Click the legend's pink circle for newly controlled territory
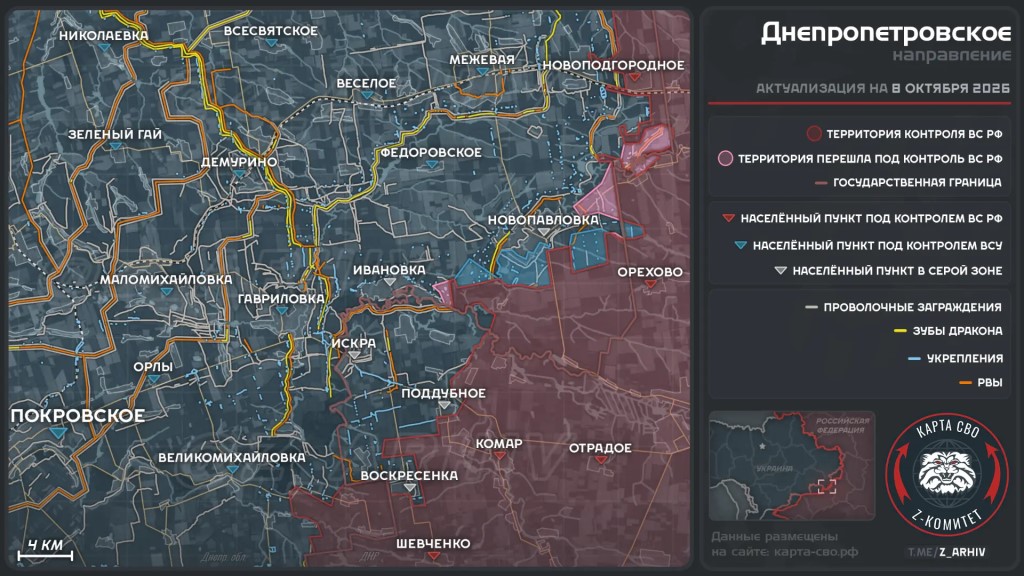This screenshot has height=576, width=1024. point(725,158)
